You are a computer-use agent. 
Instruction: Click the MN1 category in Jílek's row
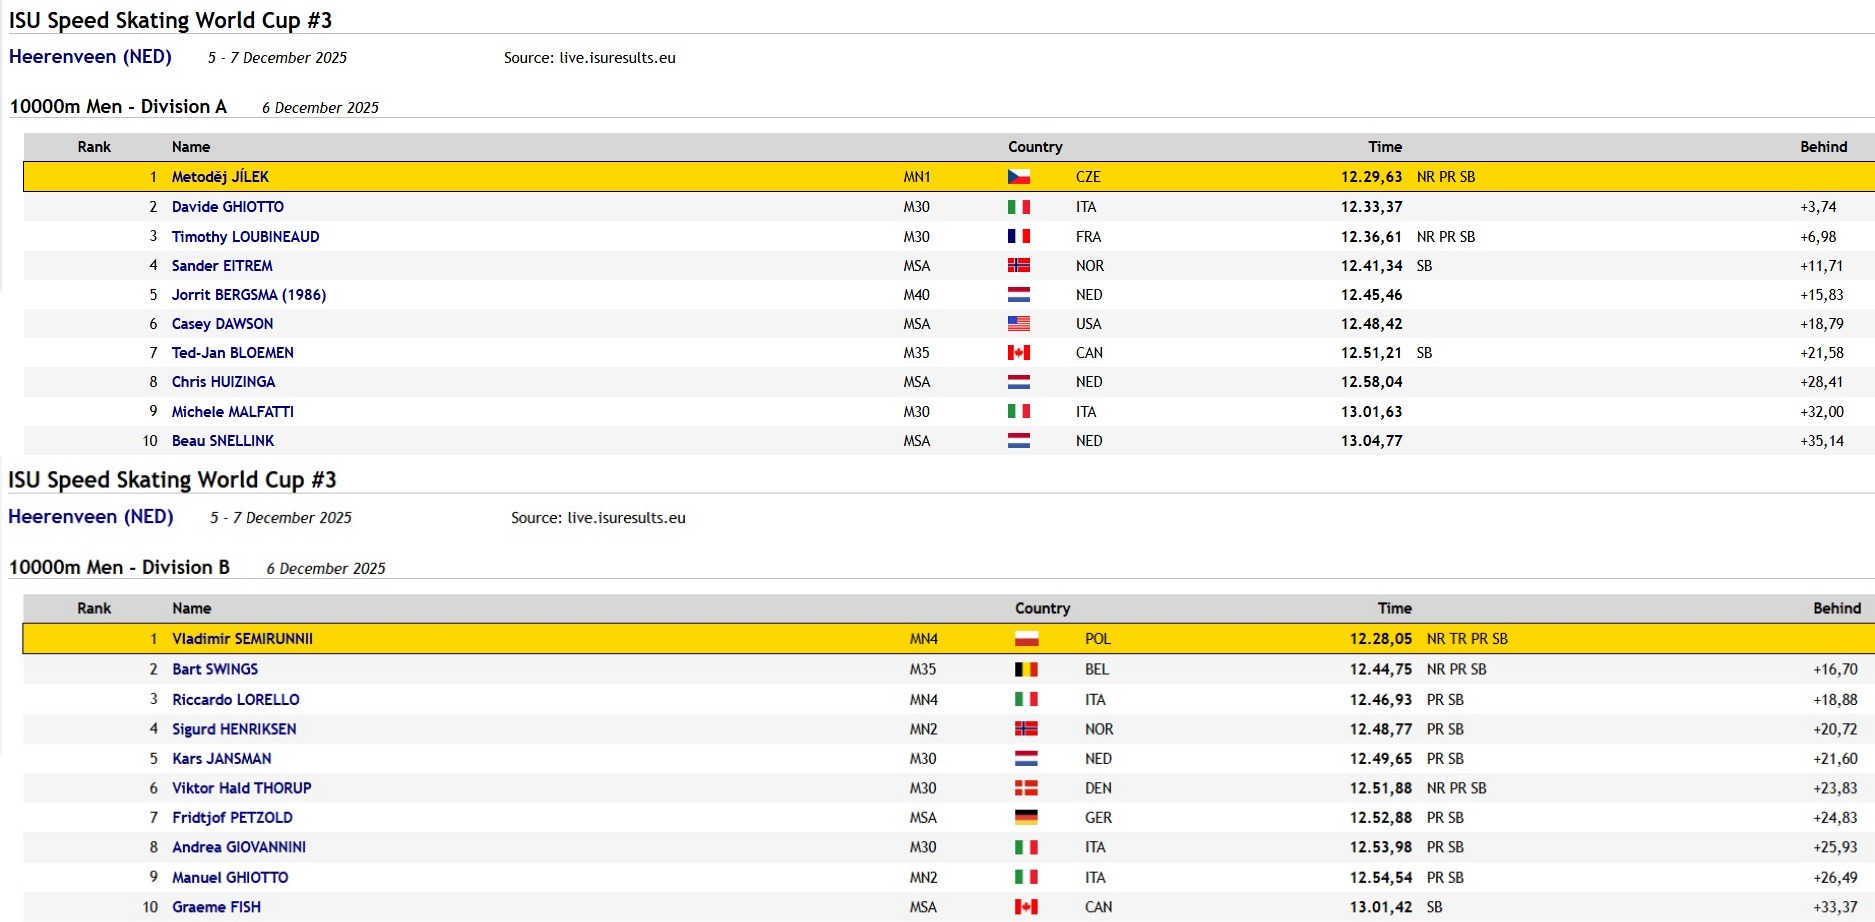(917, 177)
